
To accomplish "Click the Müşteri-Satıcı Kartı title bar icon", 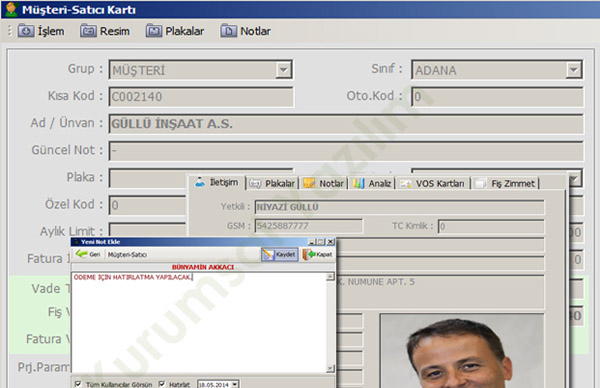I will click(x=11, y=9).
